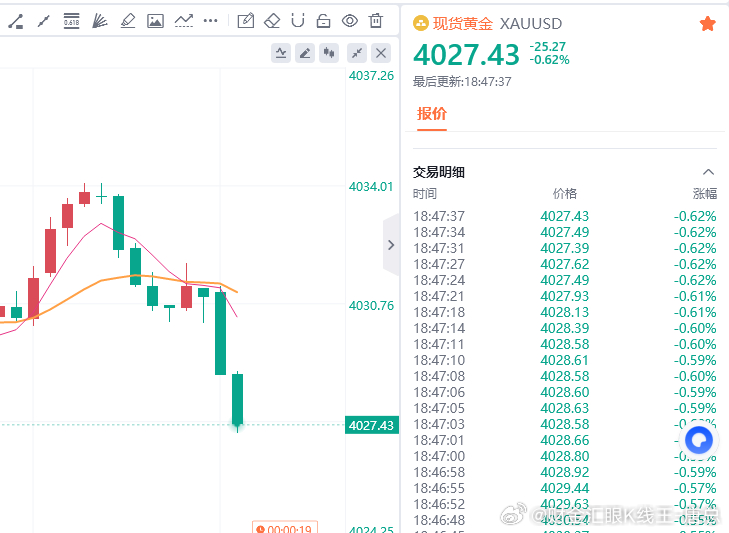Click the gold XAUUSD symbol icon
The image size is (729, 533).
(x=421, y=23)
